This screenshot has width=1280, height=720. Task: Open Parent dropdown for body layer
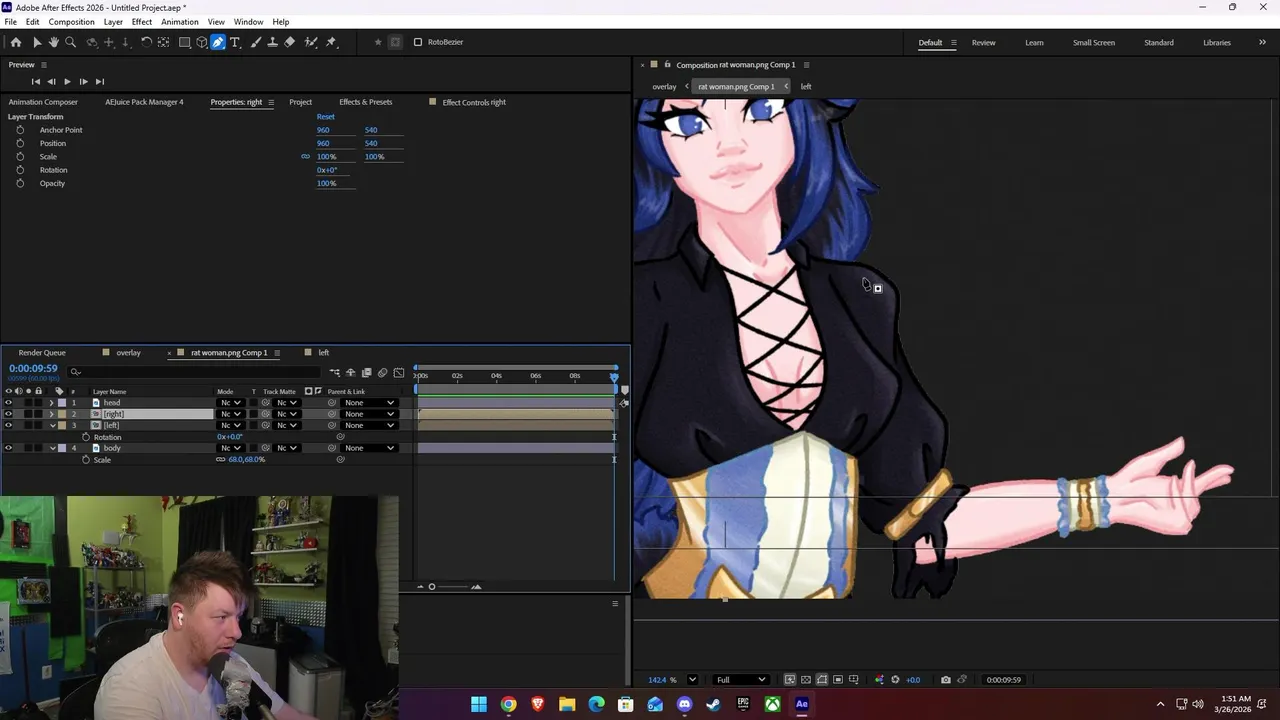coord(369,448)
